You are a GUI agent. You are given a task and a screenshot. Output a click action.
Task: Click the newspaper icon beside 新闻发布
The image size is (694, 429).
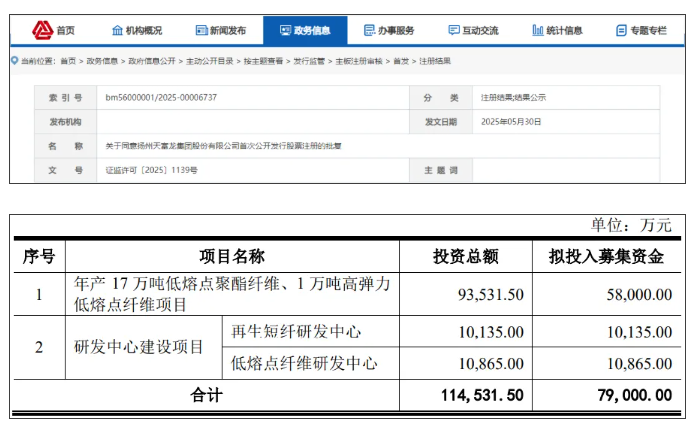pos(202,30)
